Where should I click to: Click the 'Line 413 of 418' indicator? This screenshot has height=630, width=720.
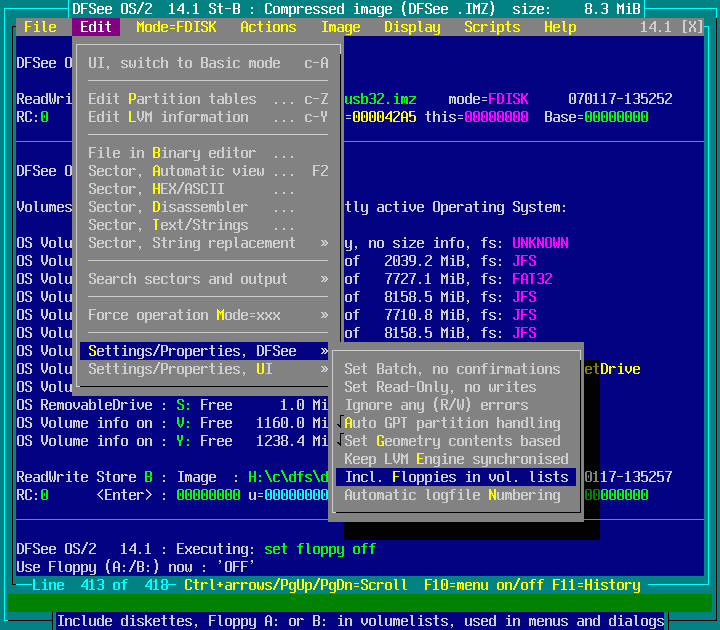(103, 585)
